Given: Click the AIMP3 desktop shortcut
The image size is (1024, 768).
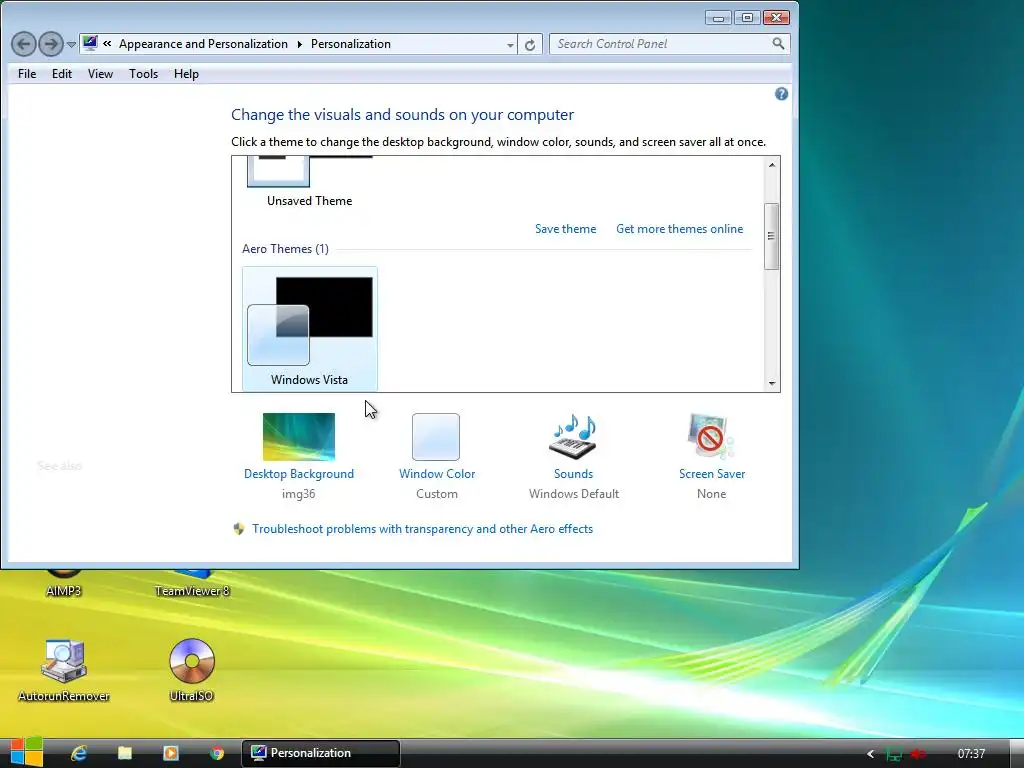Looking at the screenshot, I should coord(63,584).
